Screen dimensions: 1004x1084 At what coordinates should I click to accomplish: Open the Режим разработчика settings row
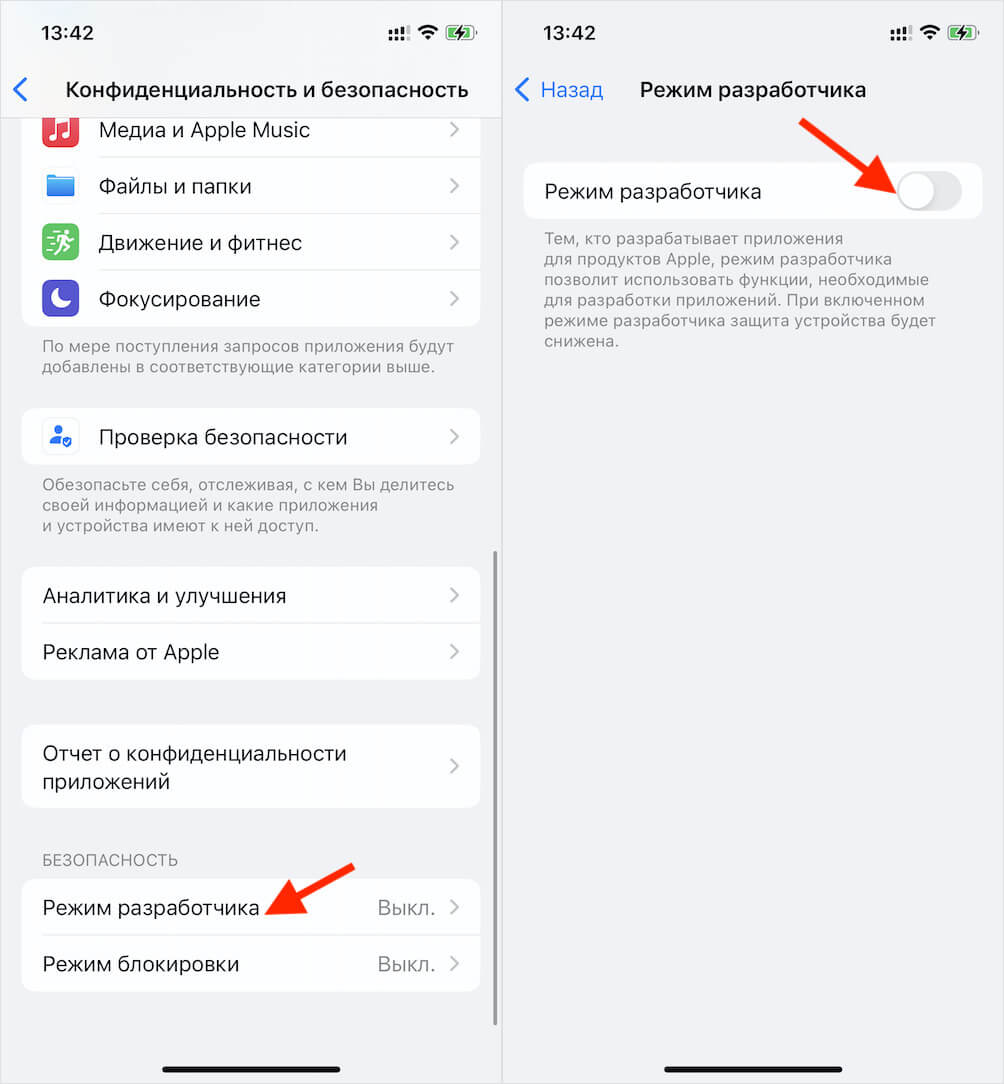(x=251, y=908)
